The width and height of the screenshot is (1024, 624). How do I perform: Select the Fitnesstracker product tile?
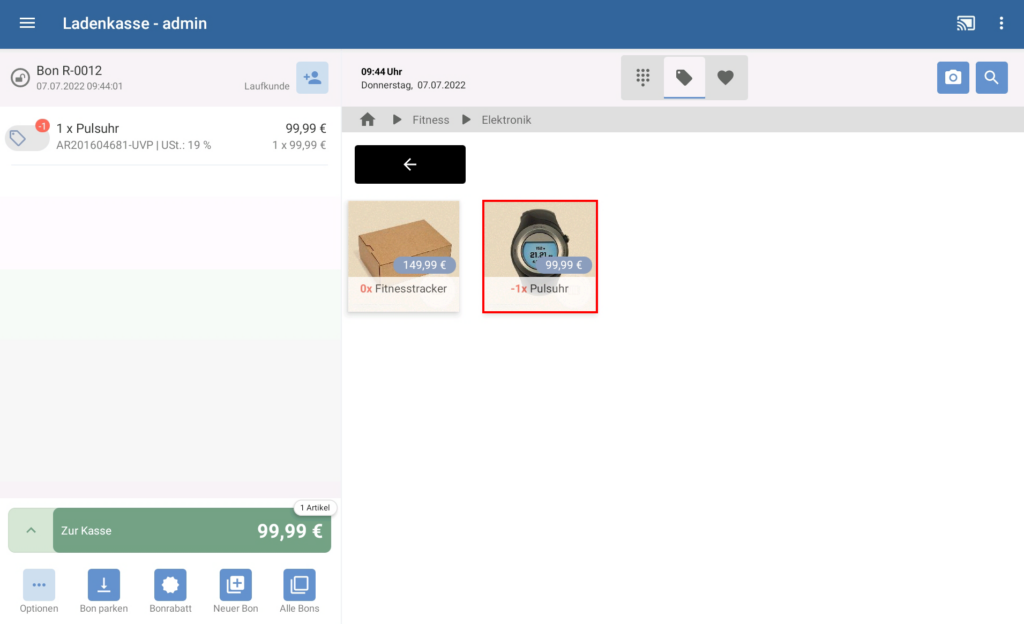tap(403, 255)
